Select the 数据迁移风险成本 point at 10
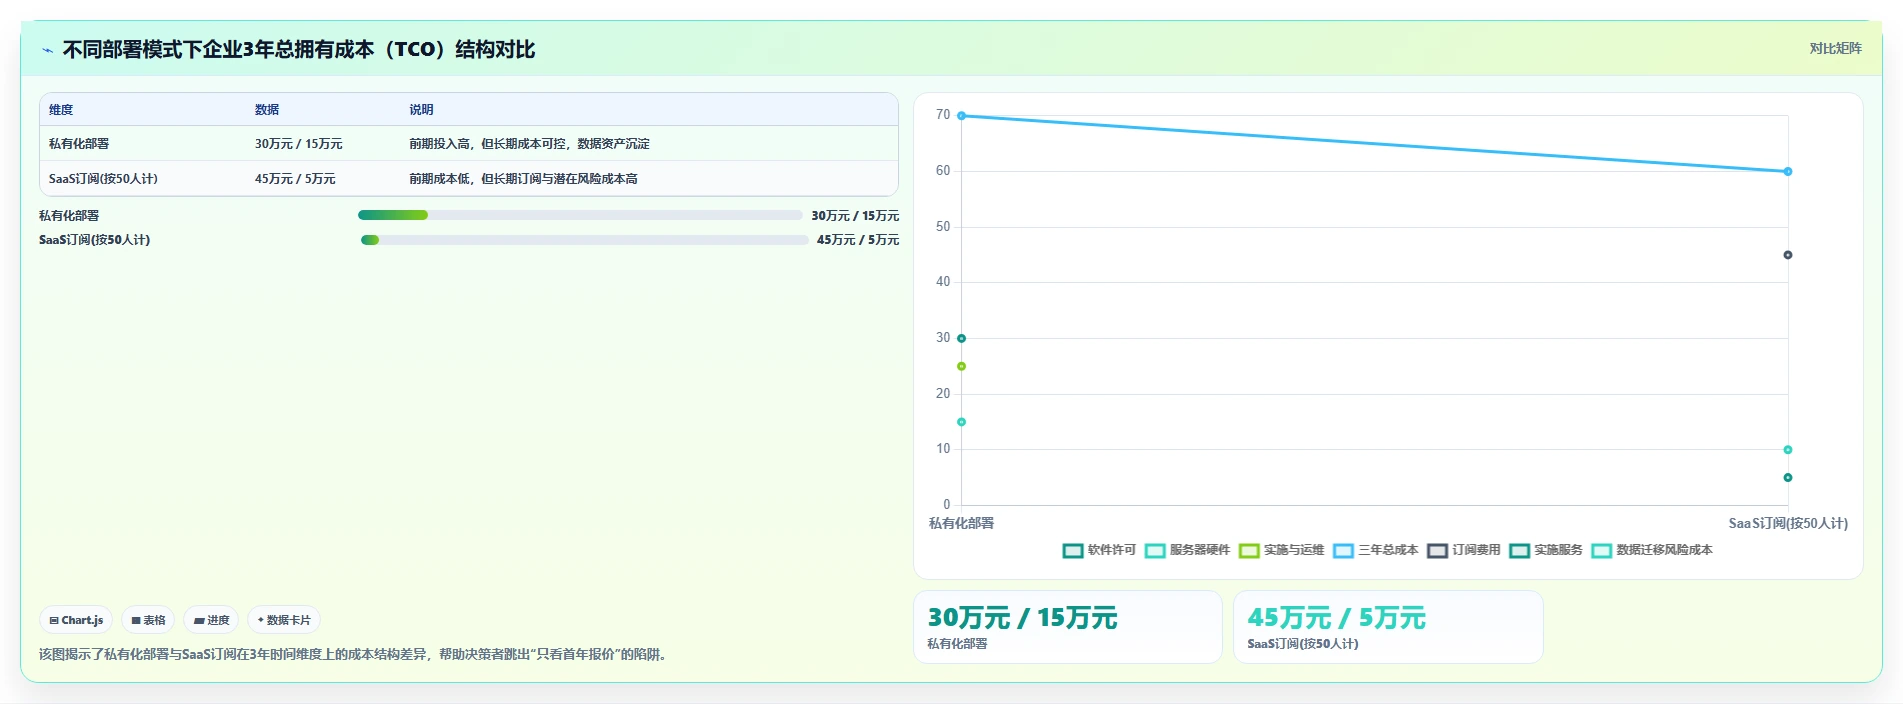Screen dimensions: 1903x704 pos(1788,450)
